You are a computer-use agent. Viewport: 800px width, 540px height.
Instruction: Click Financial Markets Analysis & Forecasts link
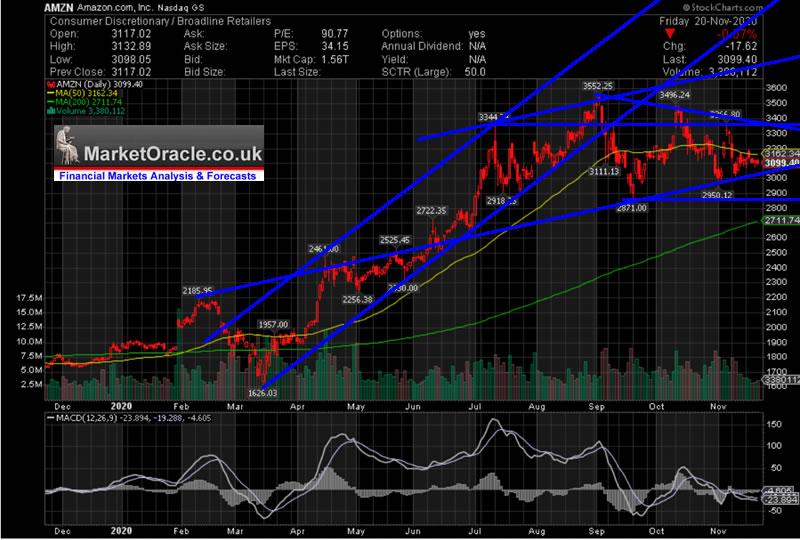pyautogui.click(x=157, y=176)
